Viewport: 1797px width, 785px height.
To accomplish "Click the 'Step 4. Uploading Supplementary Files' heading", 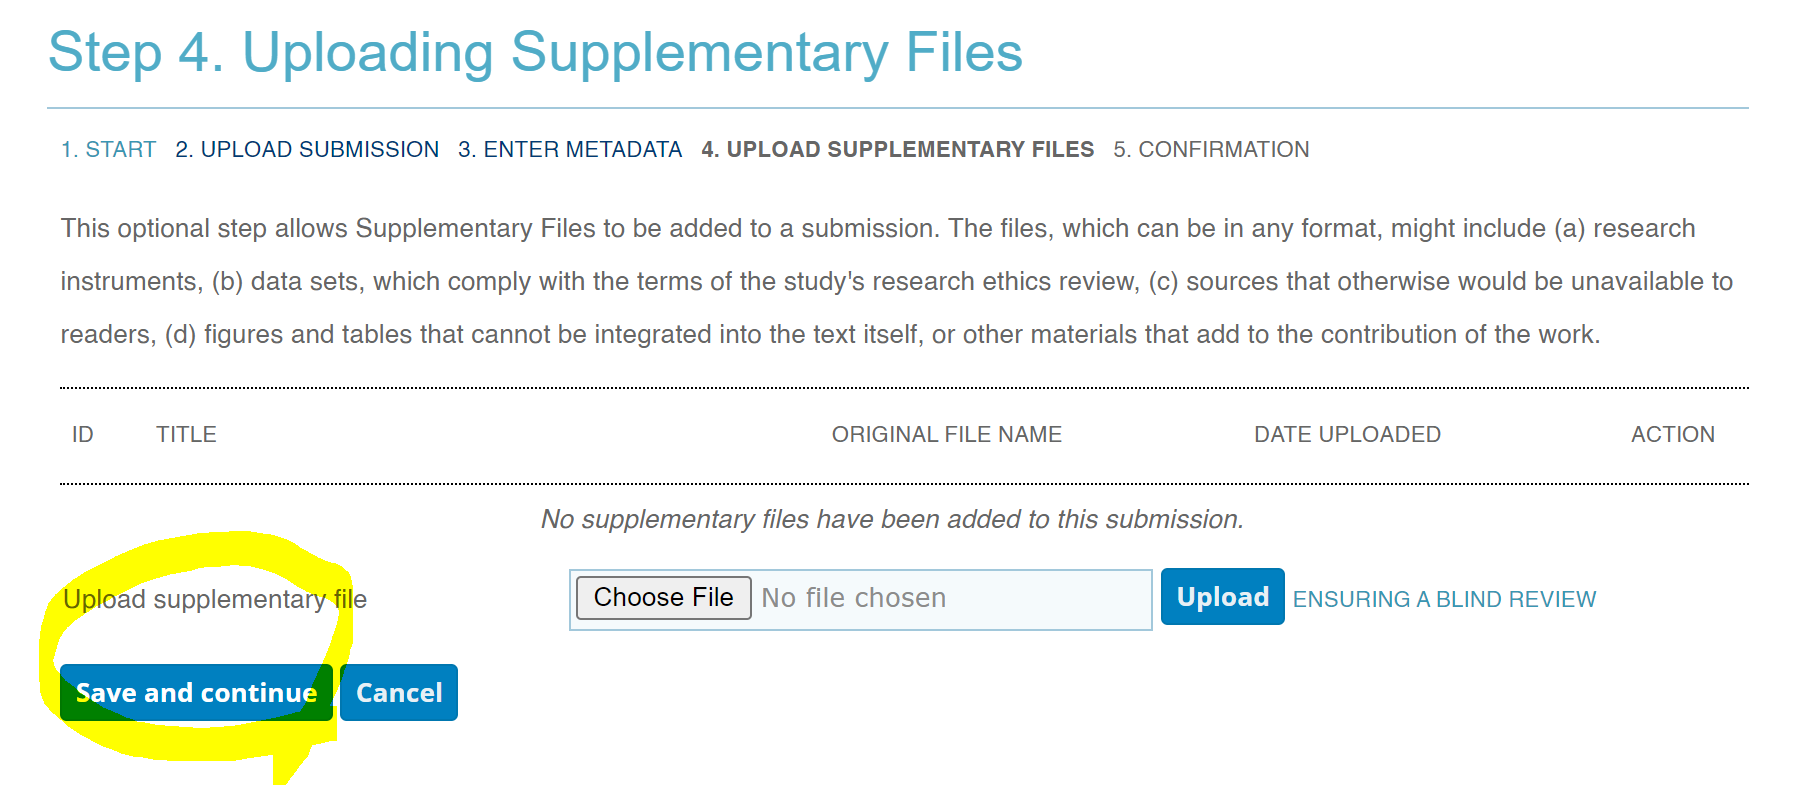I will point(535,52).
